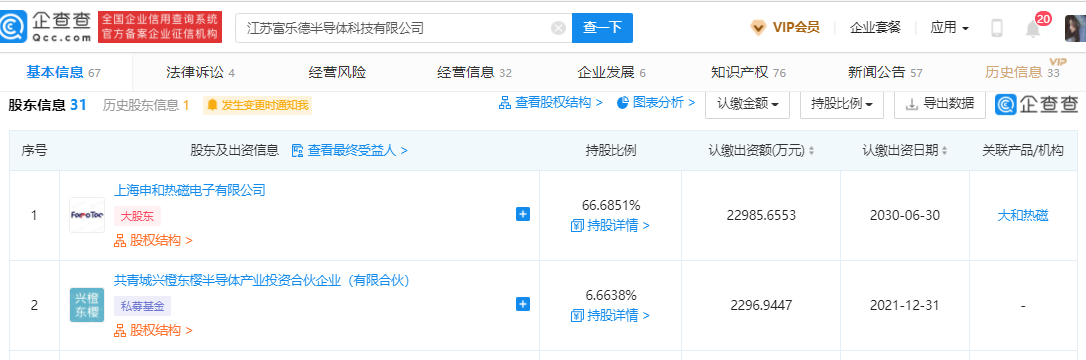This screenshot has width=1086, height=360.
Task: Open 大和热磁 related product link
Action: [x=1022, y=215]
